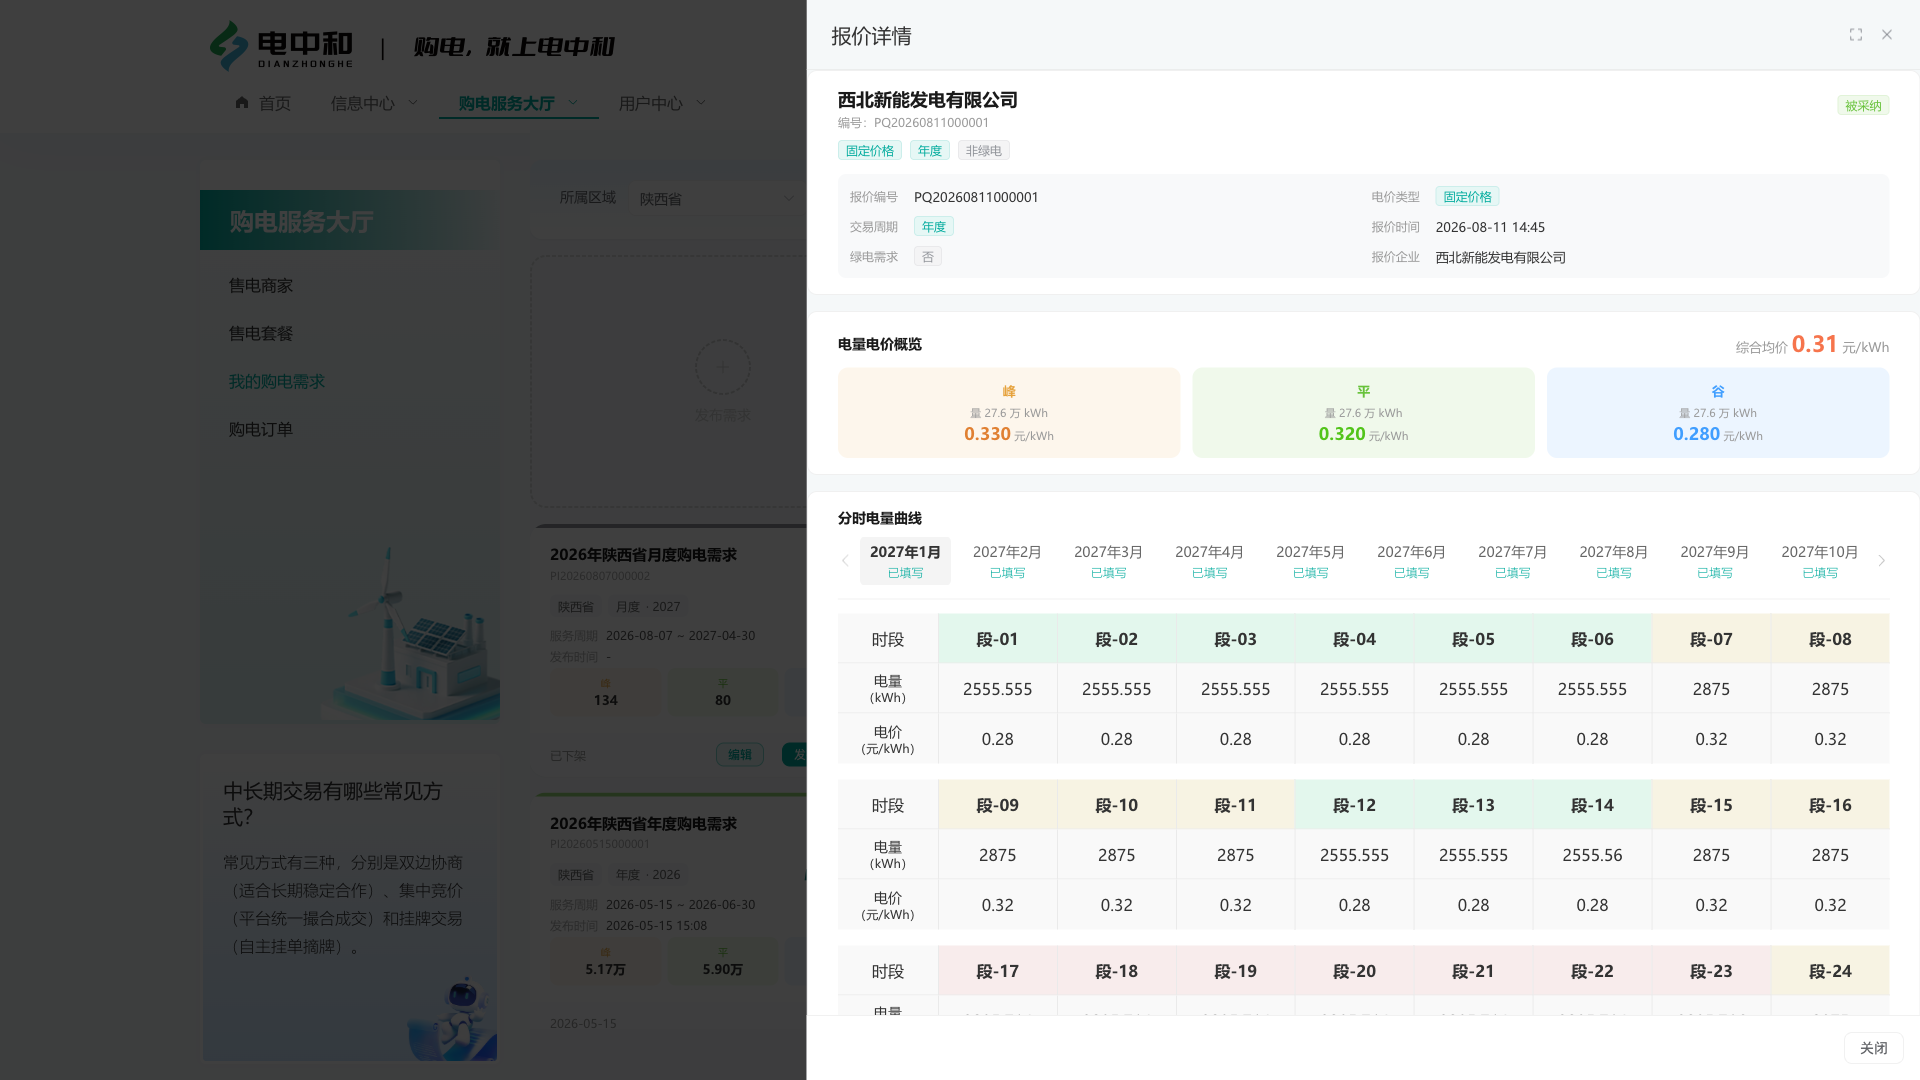
Task: Switch to the 2027年3月 tab
Action: pyautogui.click(x=1108, y=561)
